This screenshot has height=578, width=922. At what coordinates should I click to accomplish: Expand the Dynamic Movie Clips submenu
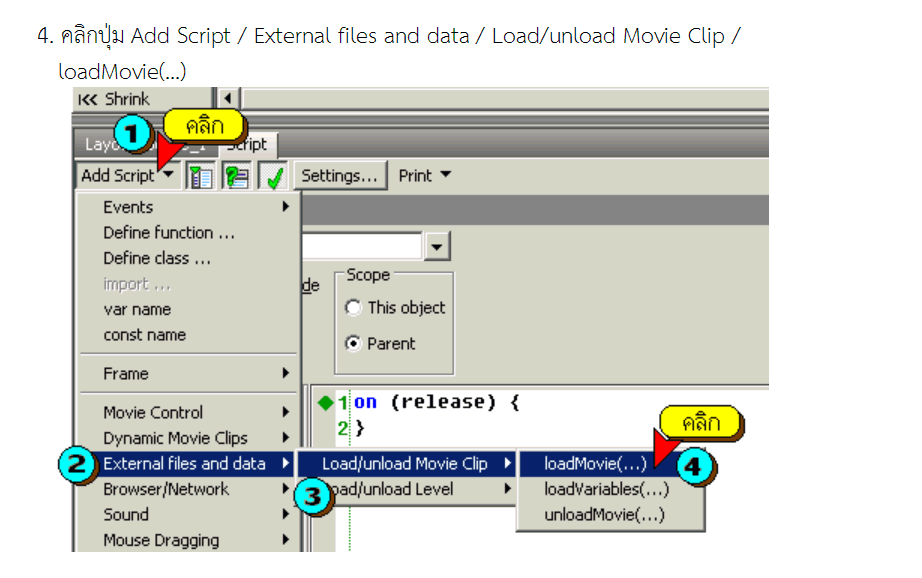coord(188,438)
